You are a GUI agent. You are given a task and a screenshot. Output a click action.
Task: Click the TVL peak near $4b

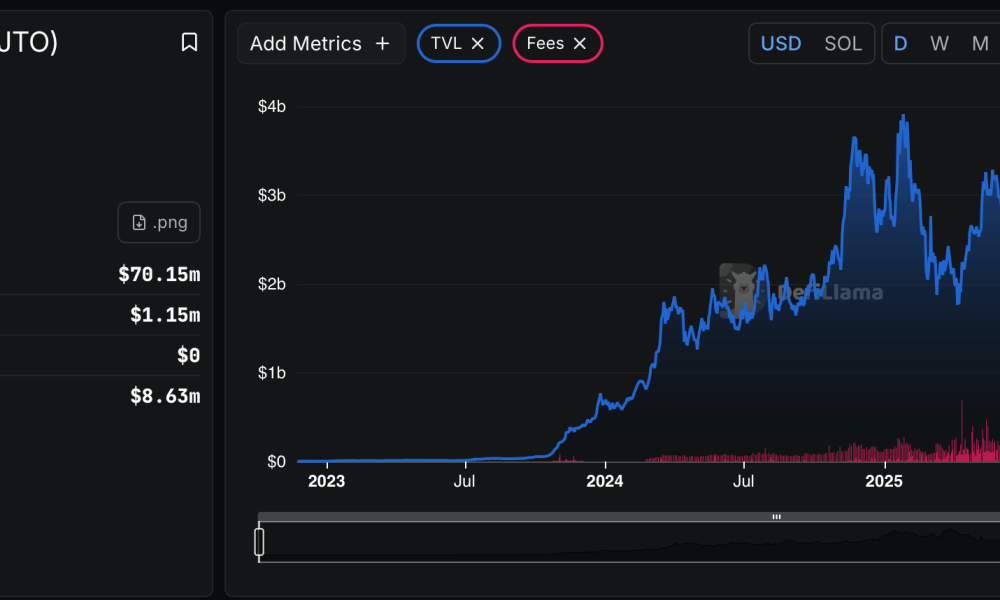click(904, 116)
